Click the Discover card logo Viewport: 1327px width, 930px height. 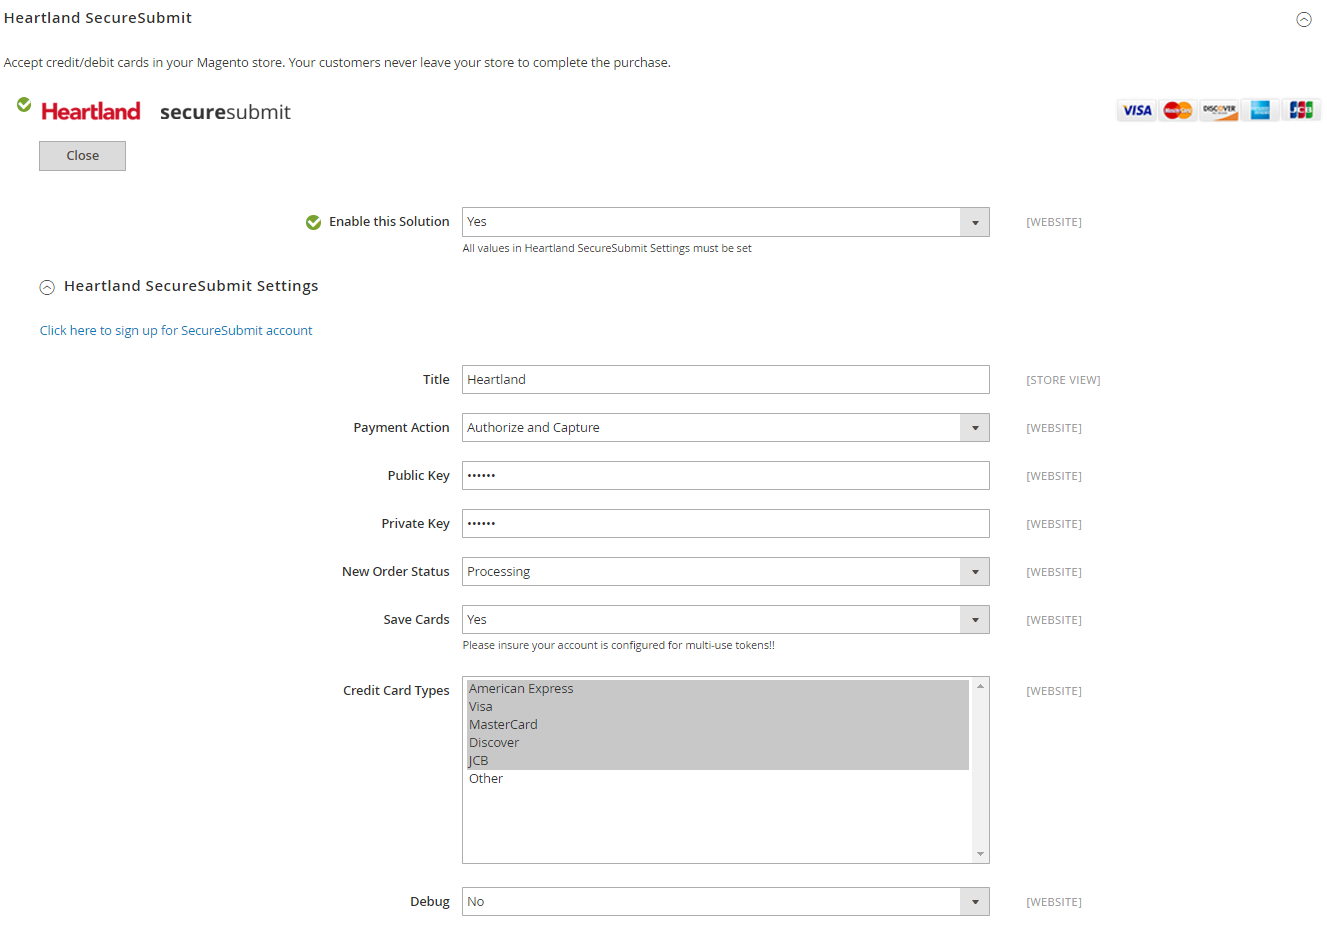1219,110
